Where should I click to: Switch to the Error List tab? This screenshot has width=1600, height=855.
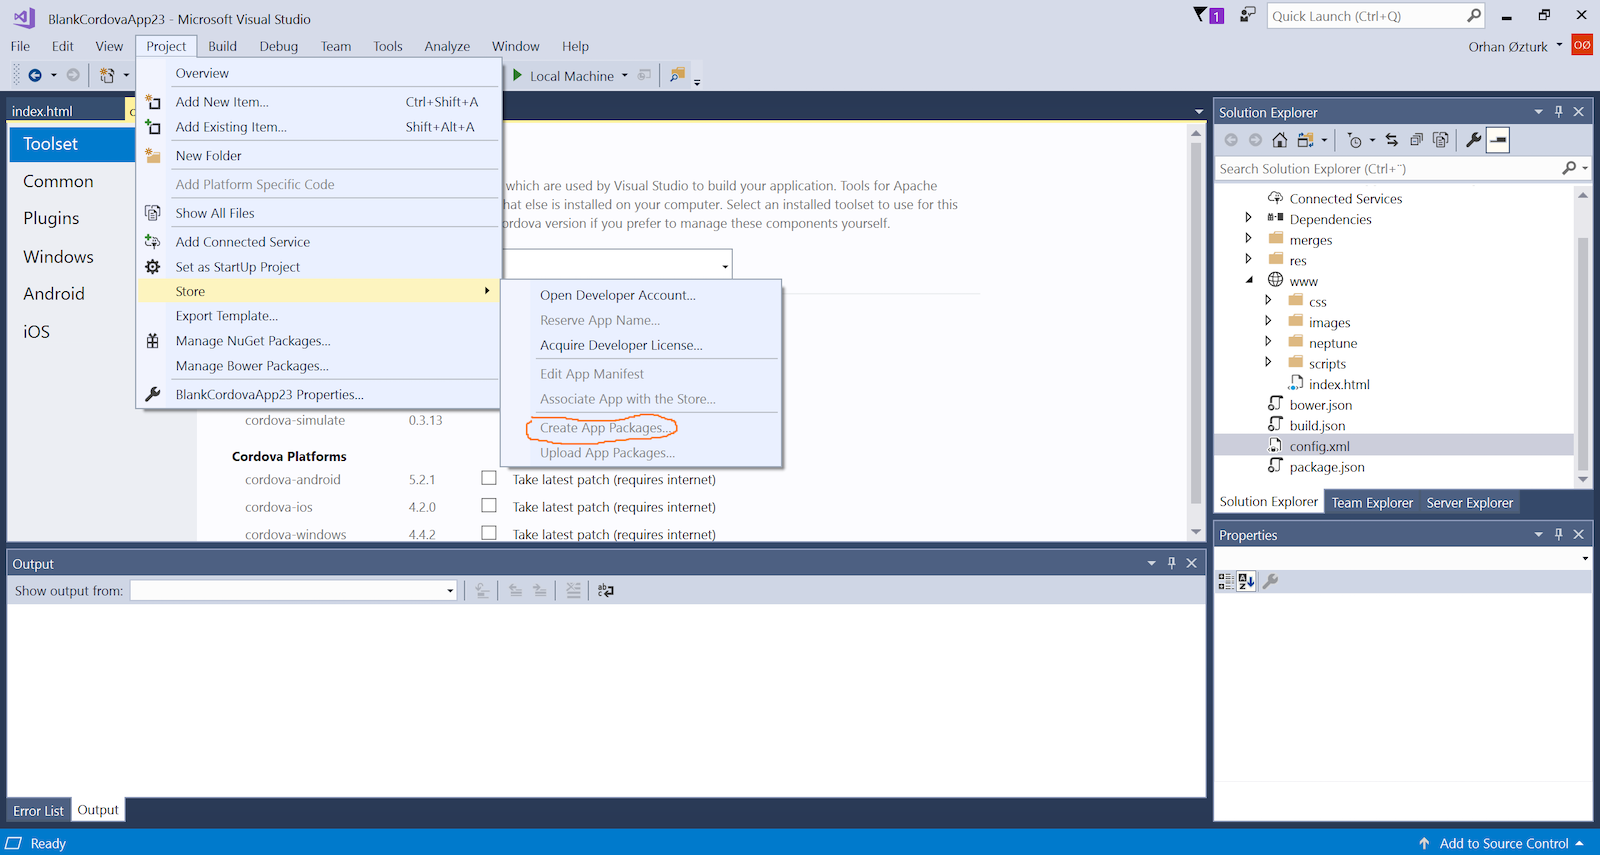click(x=38, y=811)
